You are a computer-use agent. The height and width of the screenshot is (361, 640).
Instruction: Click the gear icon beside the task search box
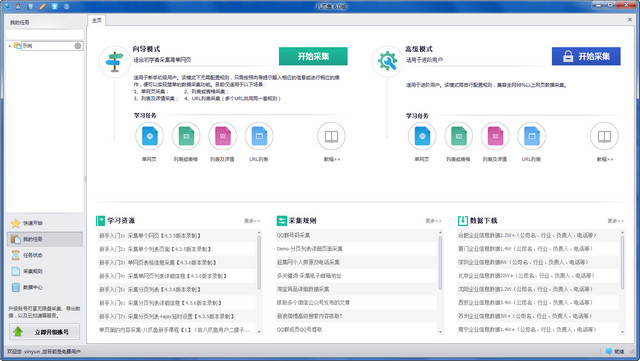click(78, 46)
